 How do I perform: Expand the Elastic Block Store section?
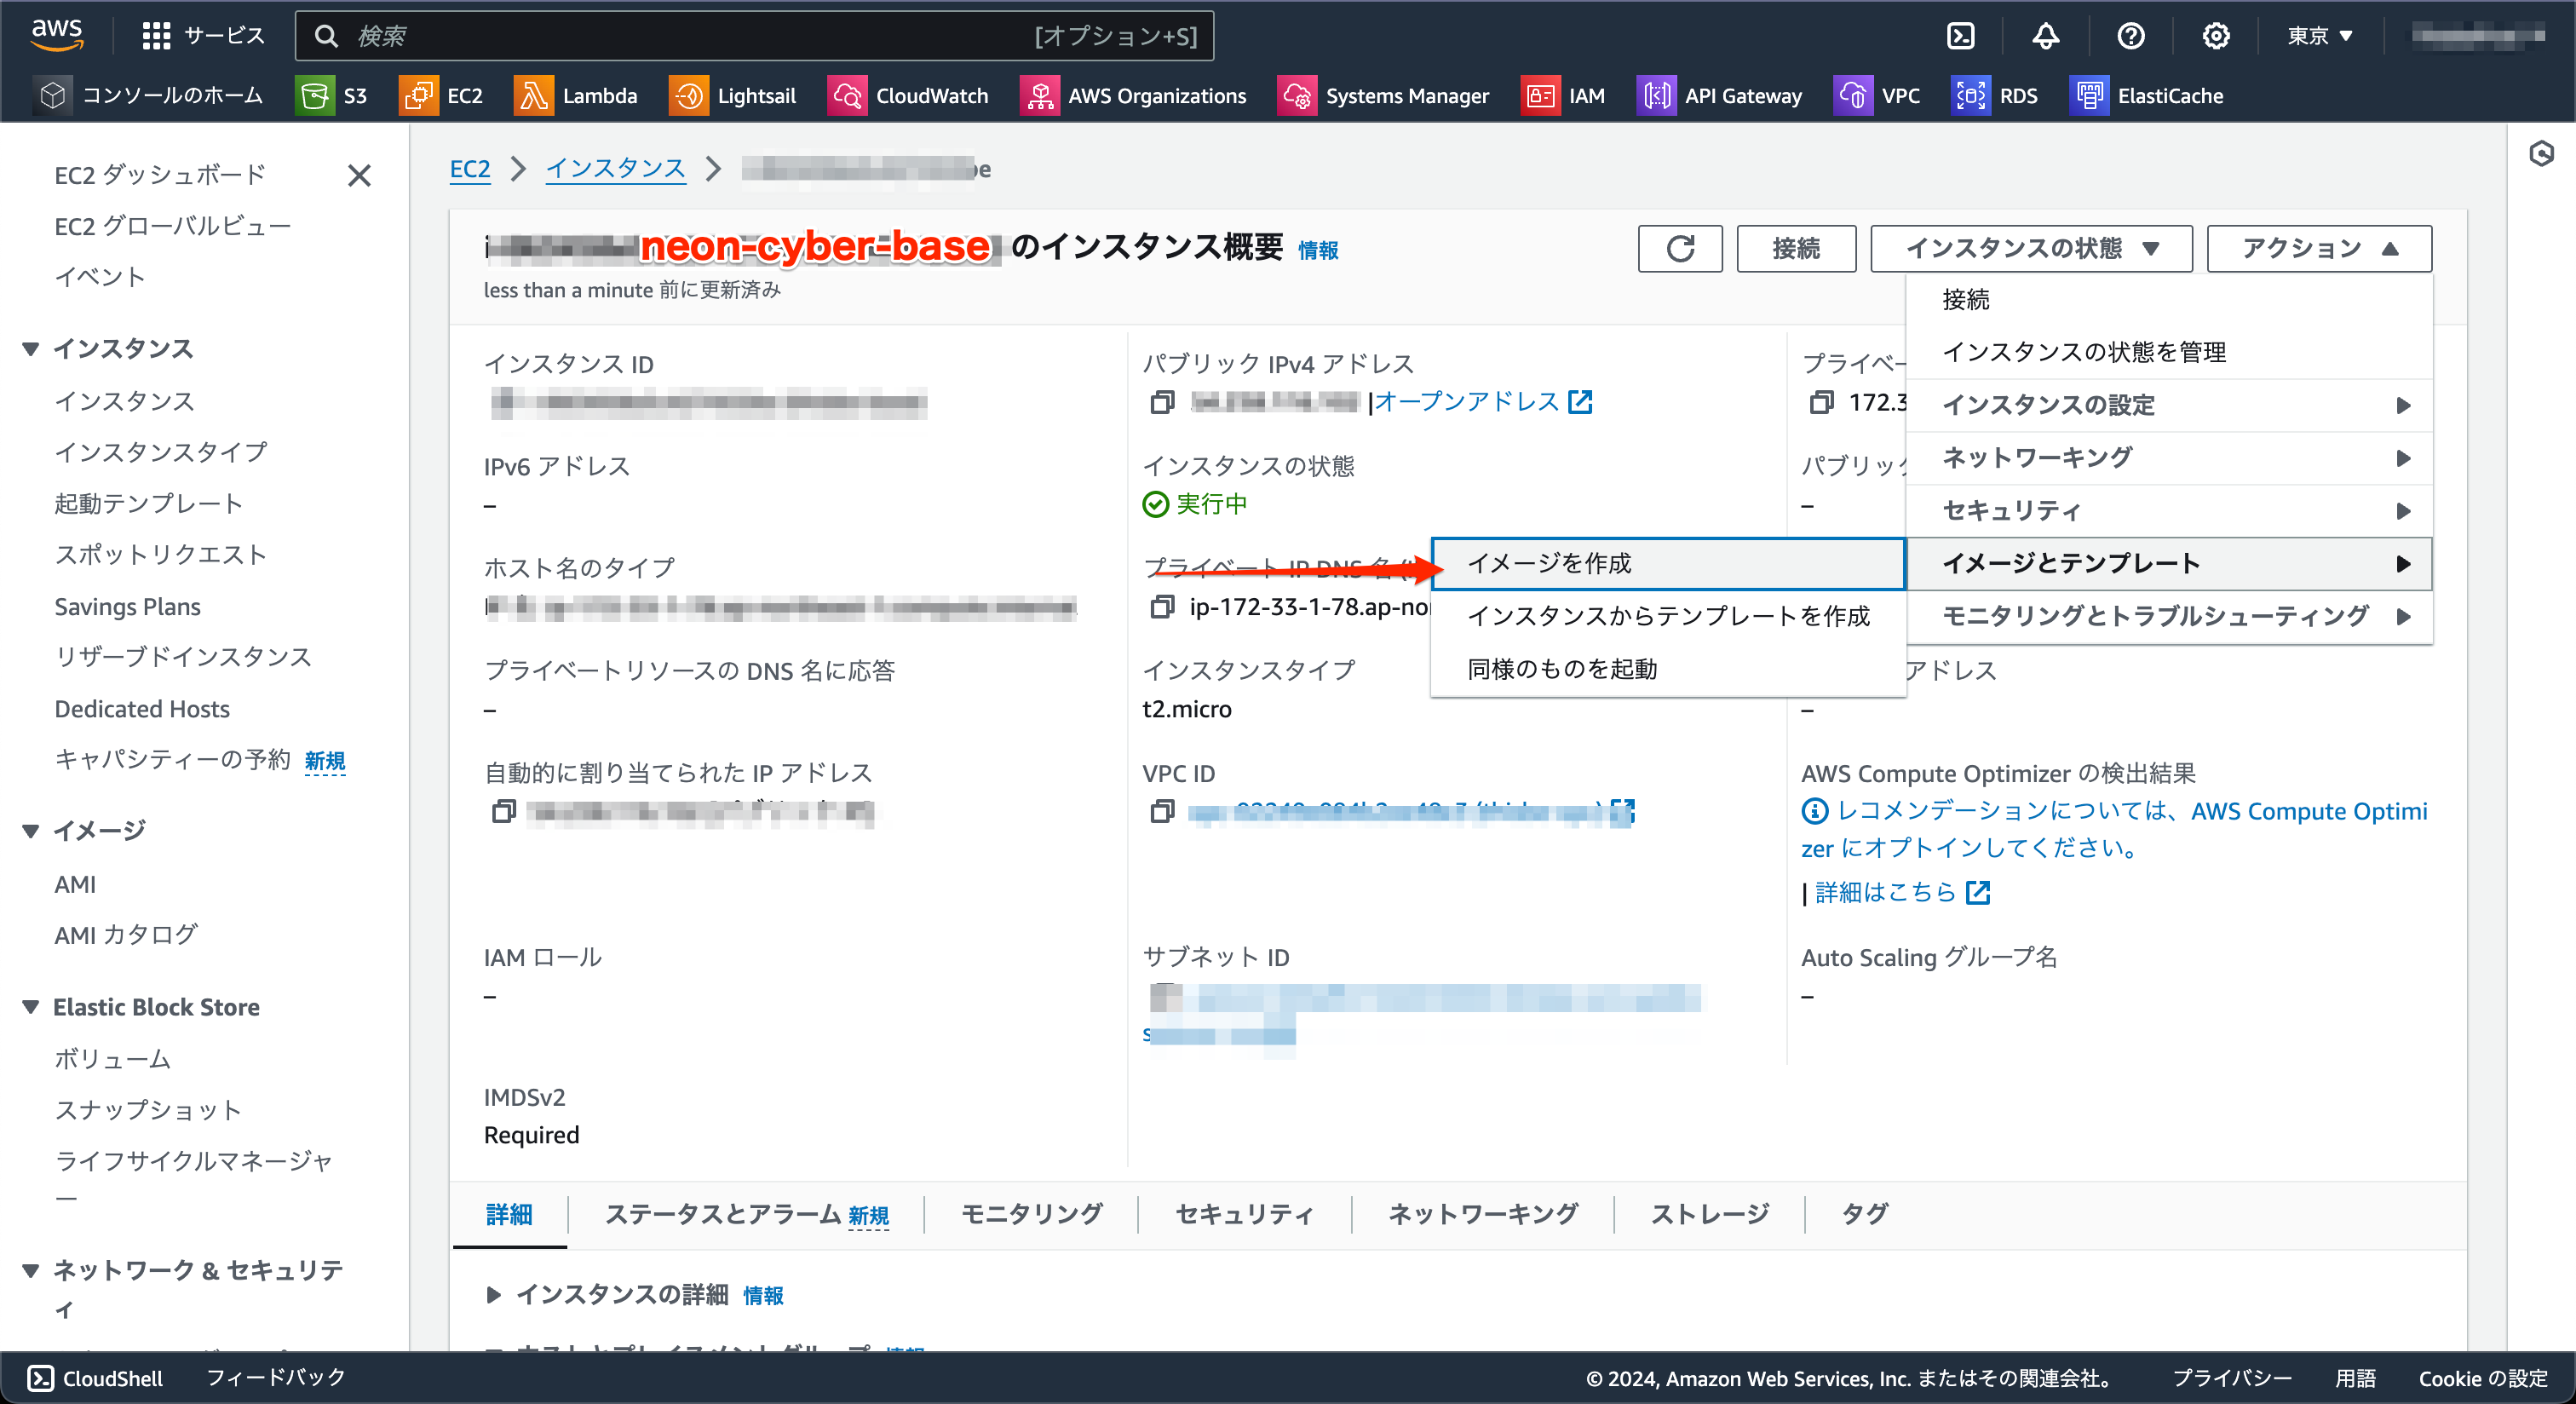click(x=30, y=1007)
